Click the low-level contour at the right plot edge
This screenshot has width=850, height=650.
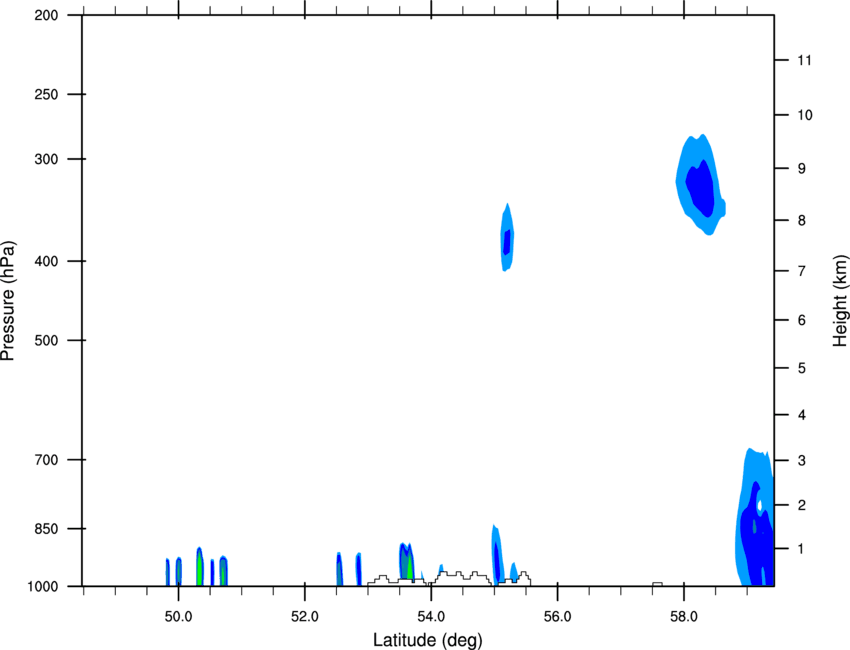click(x=756, y=518)
